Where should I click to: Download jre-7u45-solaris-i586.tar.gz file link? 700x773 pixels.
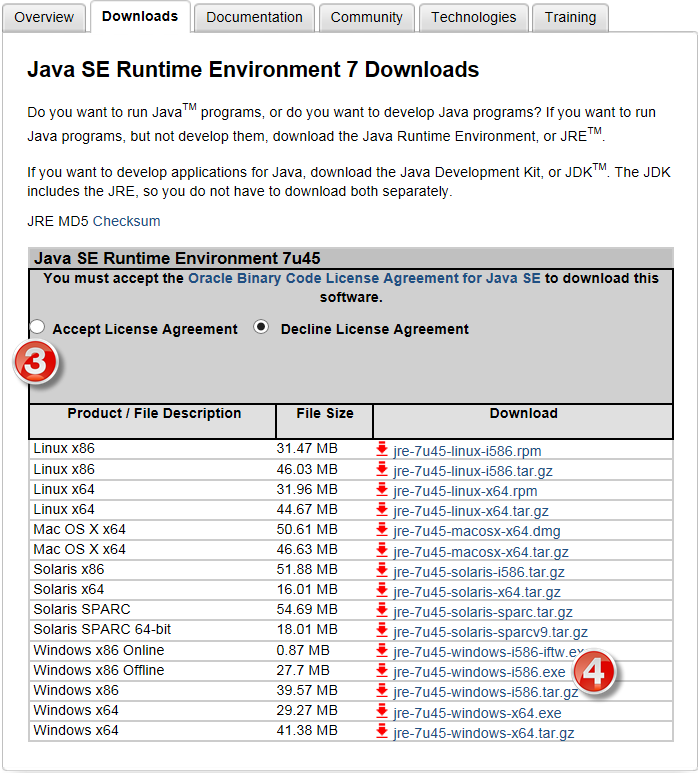tap(479, 572)
